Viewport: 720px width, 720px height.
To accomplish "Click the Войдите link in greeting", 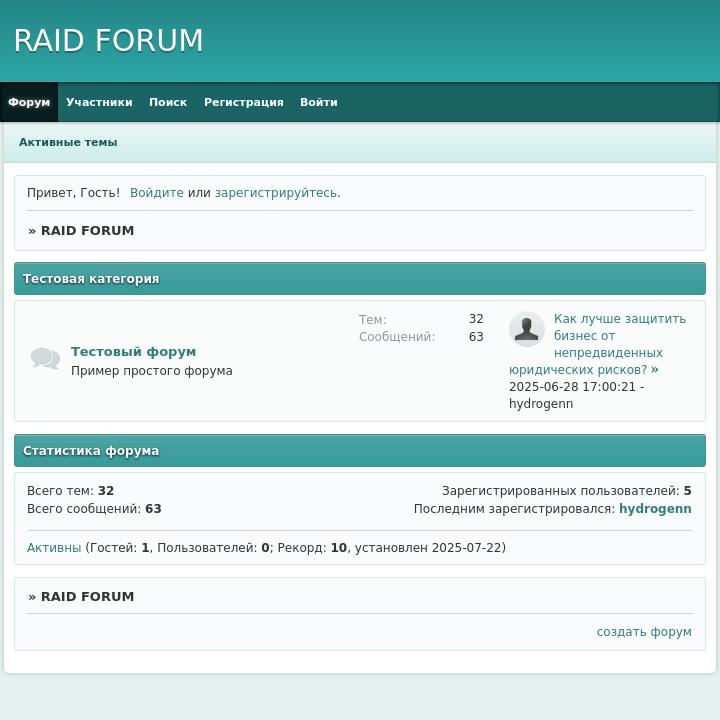I will [156, 193].
